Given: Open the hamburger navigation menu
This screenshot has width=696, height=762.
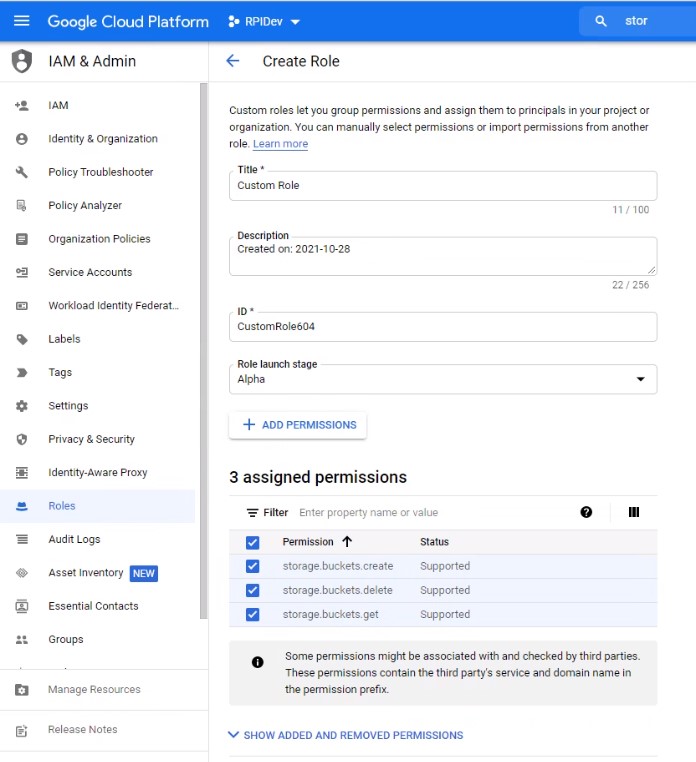Looking at the screenshot, I should (x=22, y=21).
